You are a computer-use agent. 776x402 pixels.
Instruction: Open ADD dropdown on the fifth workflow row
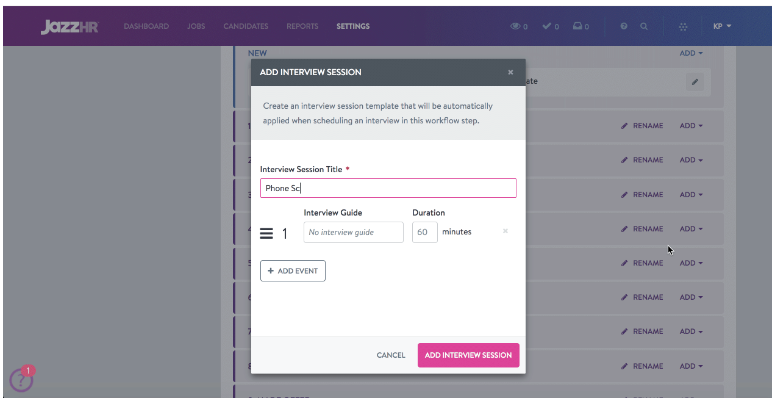(691, 263)
